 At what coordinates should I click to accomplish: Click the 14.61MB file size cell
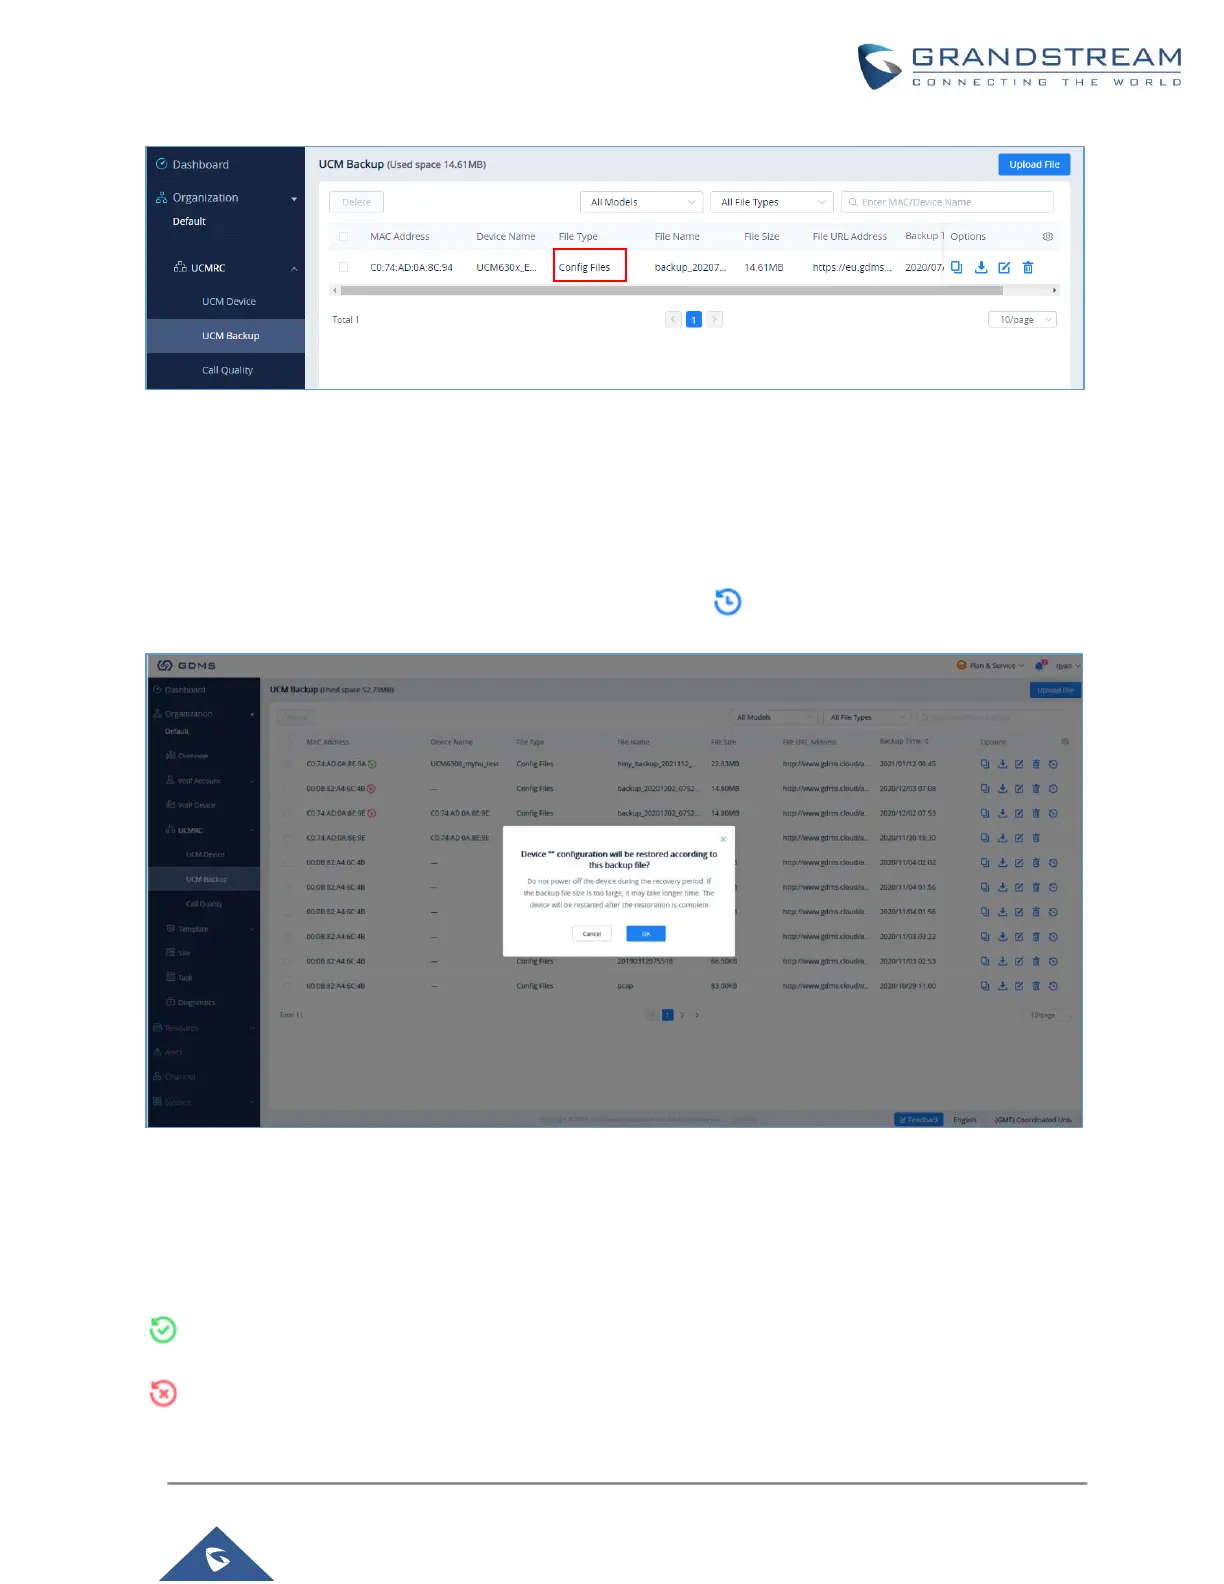[764, 267]
